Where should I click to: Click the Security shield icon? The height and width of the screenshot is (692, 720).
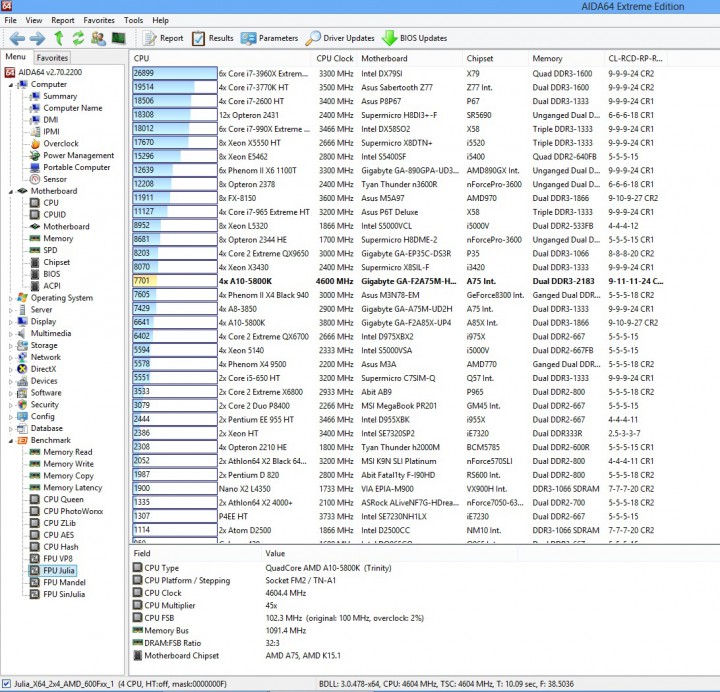coord(22,405)
